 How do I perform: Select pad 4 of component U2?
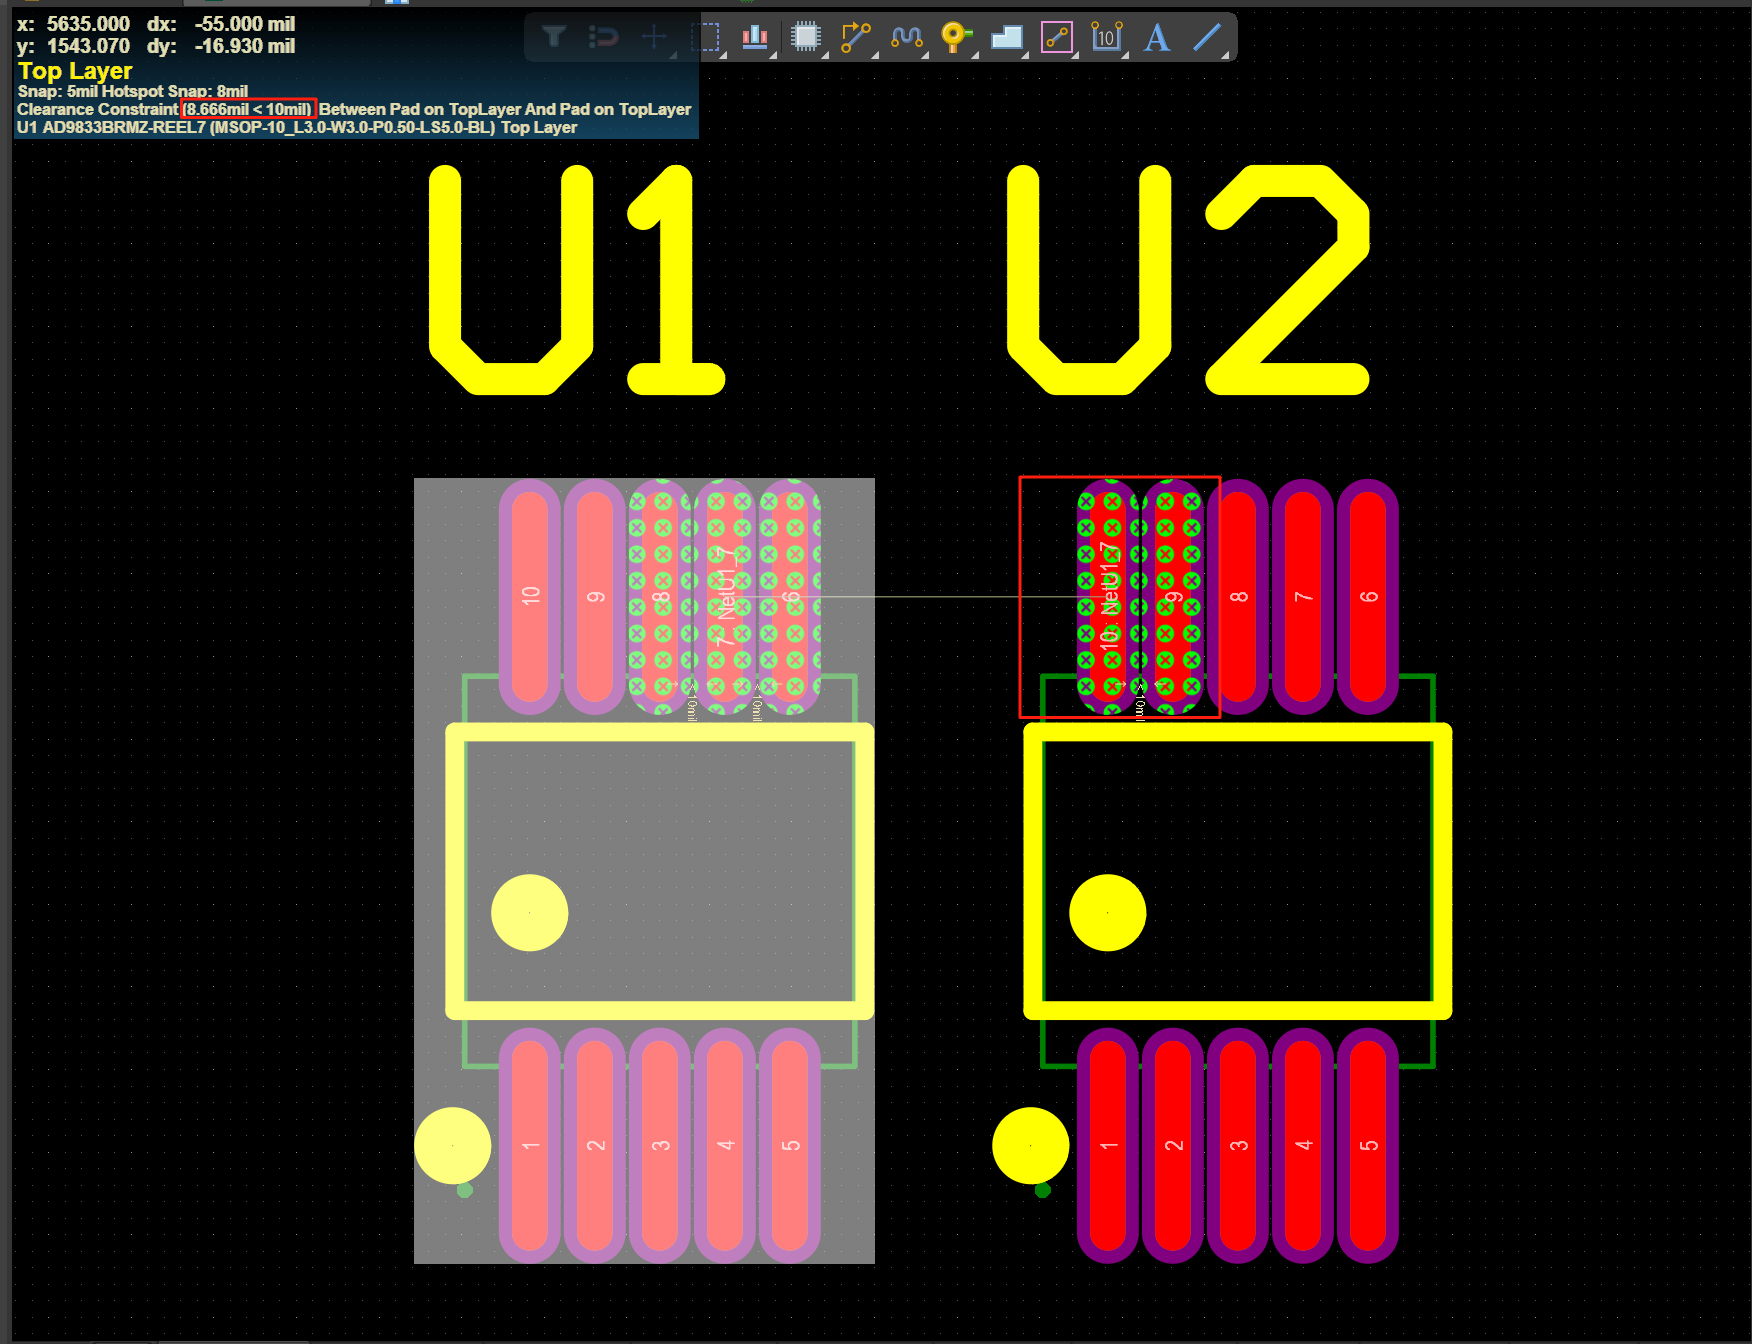(1303, 1146)
